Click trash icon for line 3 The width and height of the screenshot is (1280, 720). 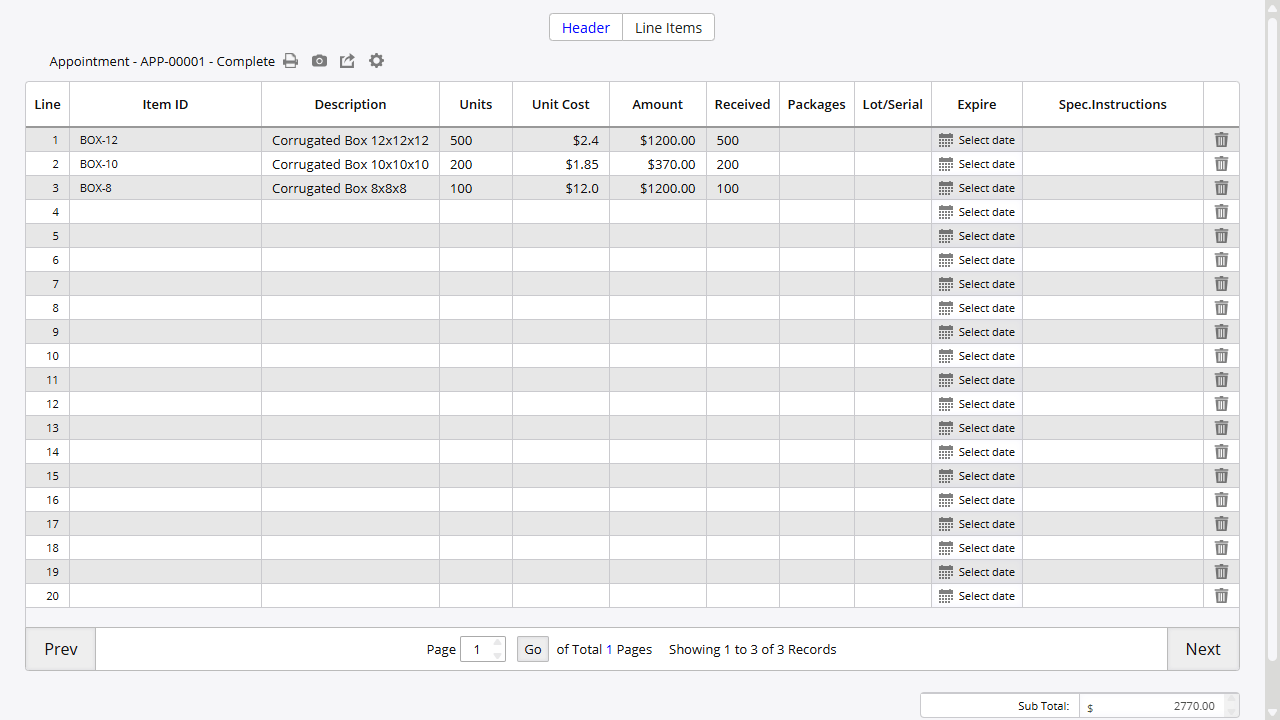tap(1221, 188)
